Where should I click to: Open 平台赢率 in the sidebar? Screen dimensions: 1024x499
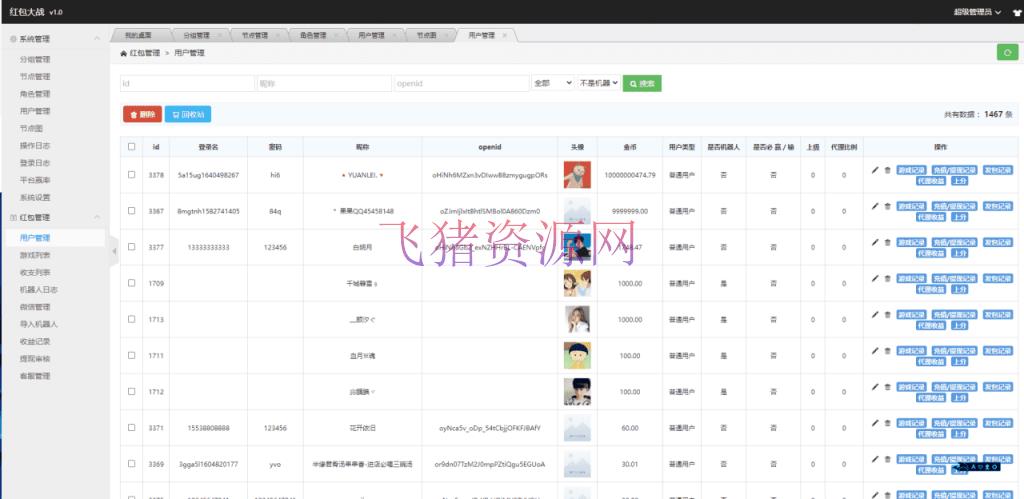click(x=35, y=180)
